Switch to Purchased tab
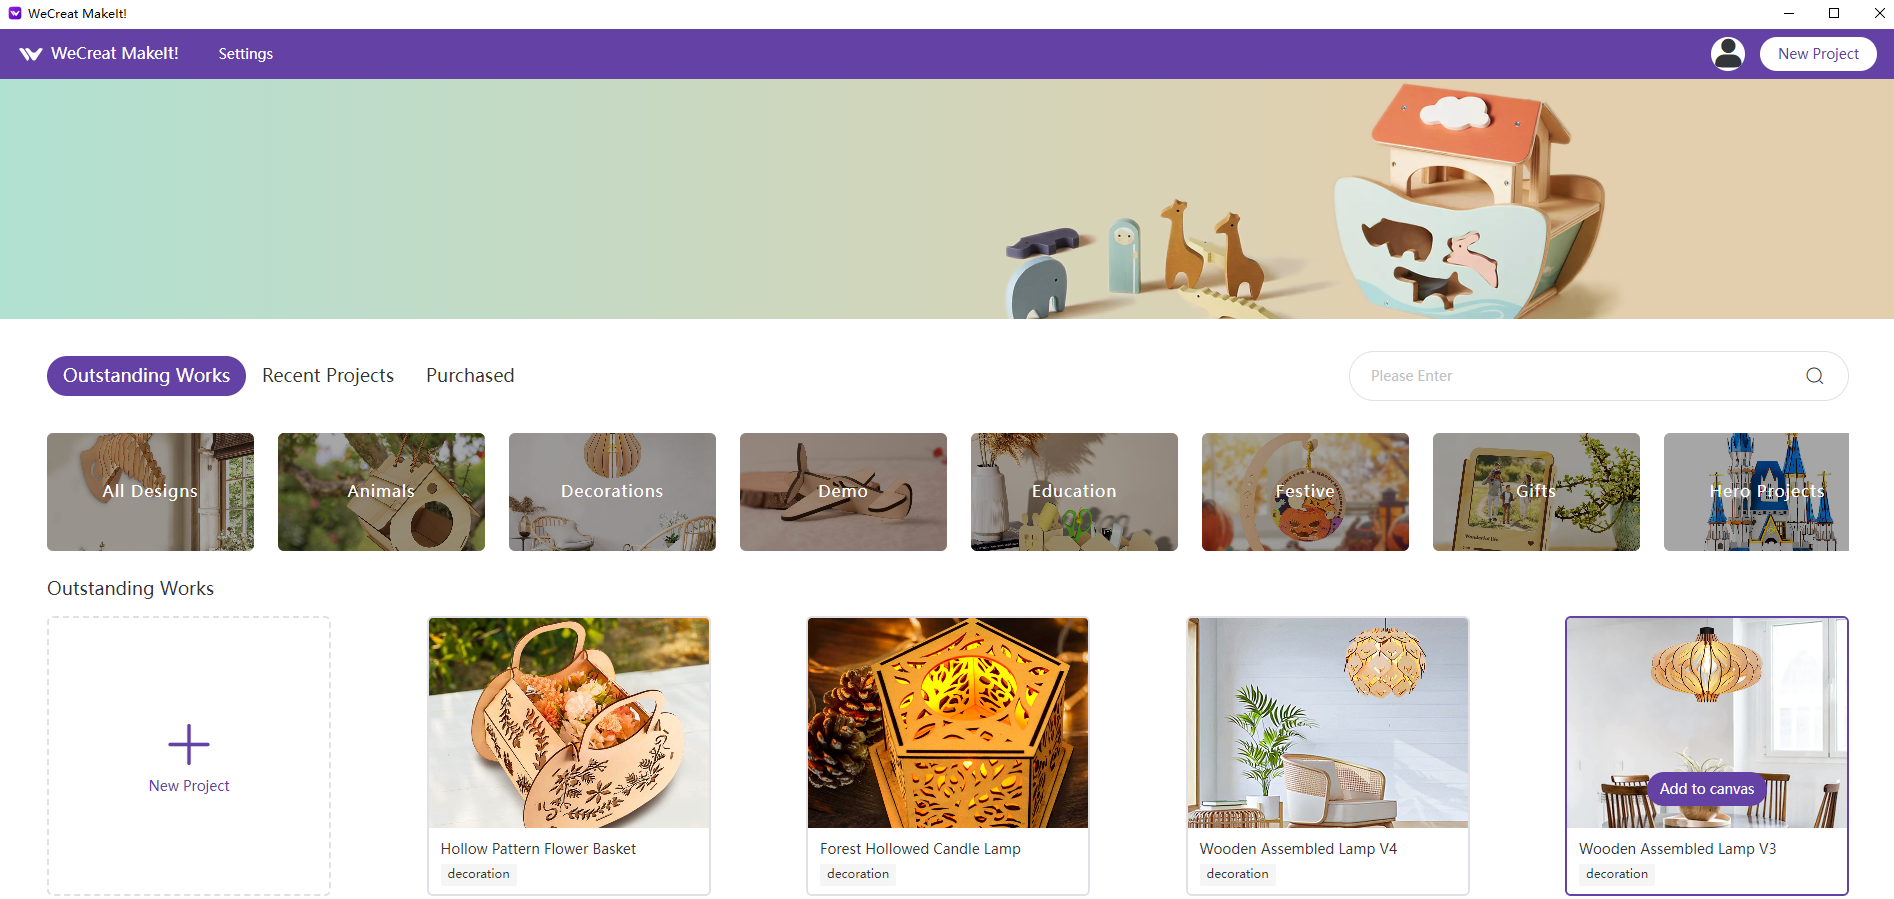Viewport: 1894px width, 899px height. [470, 376]
